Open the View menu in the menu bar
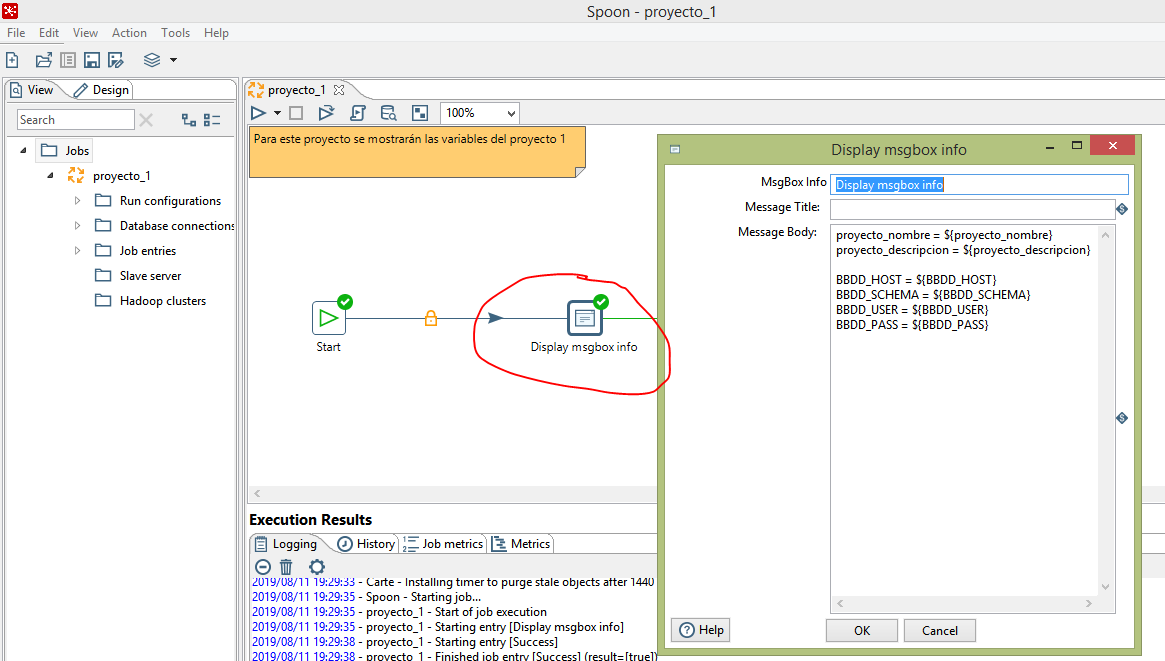The width and height of the screenshot is (1165, 661). click(85, 33)
